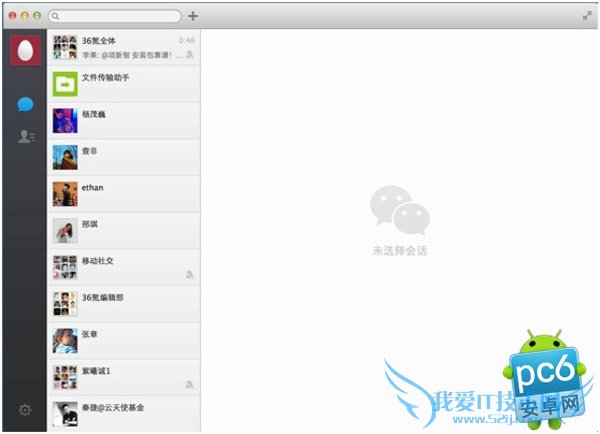The image size is (600, 434).
Task: Toggle fullscreen with the expand arrows icon
Action: point(587,16)
